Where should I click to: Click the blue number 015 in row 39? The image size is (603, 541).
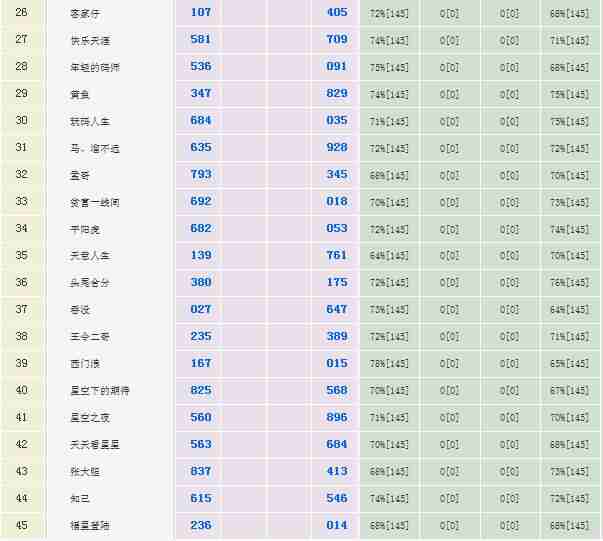pos(336,364)
